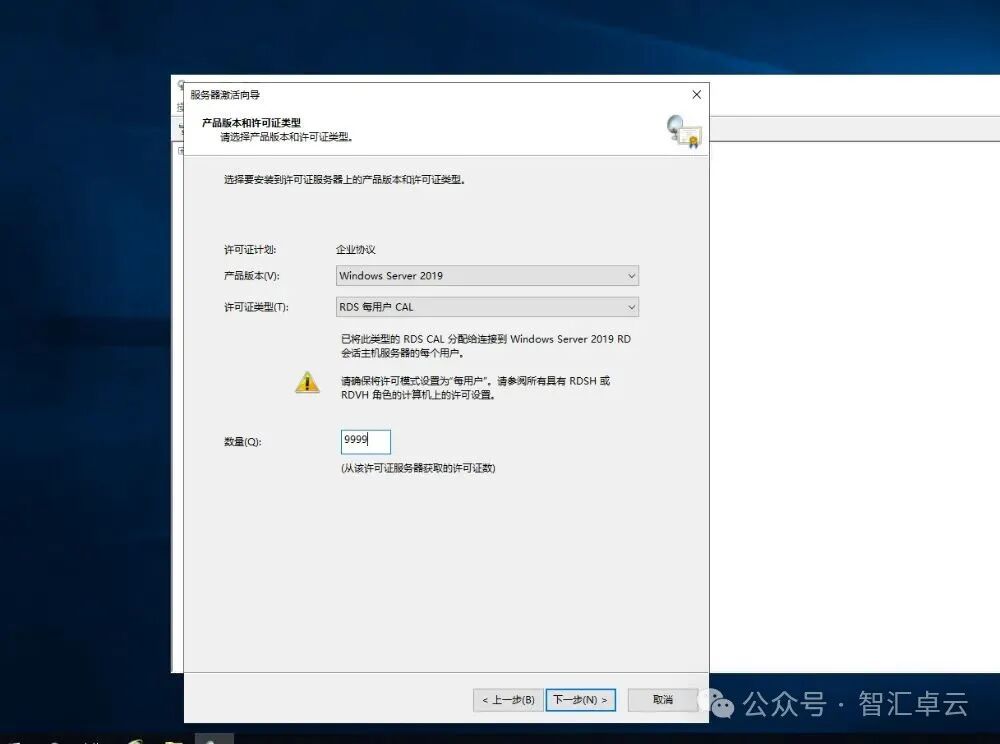This screenshot has width=1000, height=744.
Task: Click the 下一步(N) button to continue
Action: (x=581, y=700)
